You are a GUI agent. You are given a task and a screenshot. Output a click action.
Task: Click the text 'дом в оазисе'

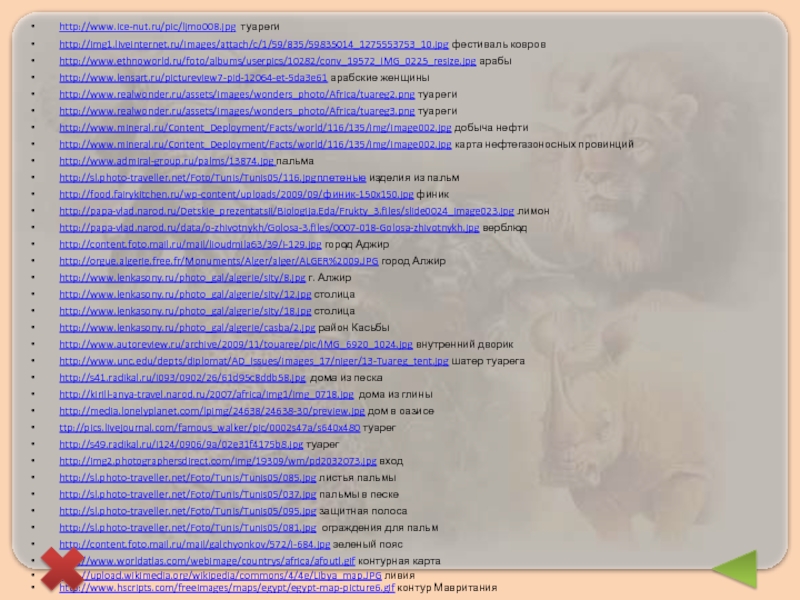tap(401, 411)
